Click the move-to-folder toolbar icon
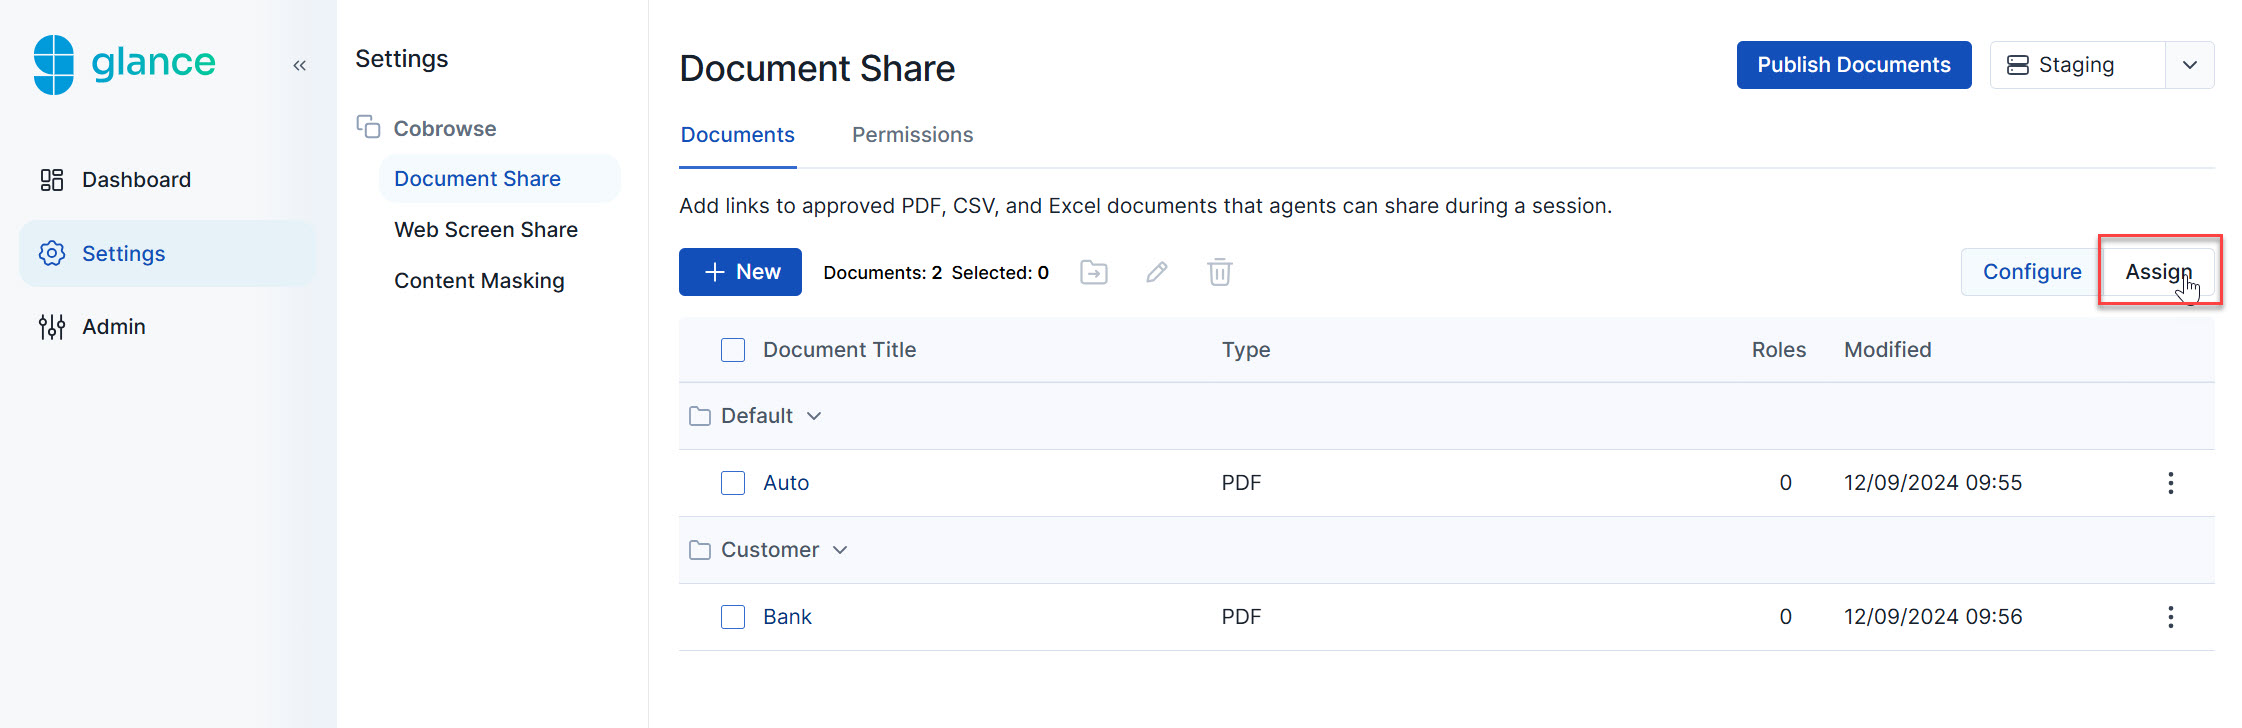The width and height of the screenshot is (2242, 728). pyautogui.click(x=1094, y=272)
